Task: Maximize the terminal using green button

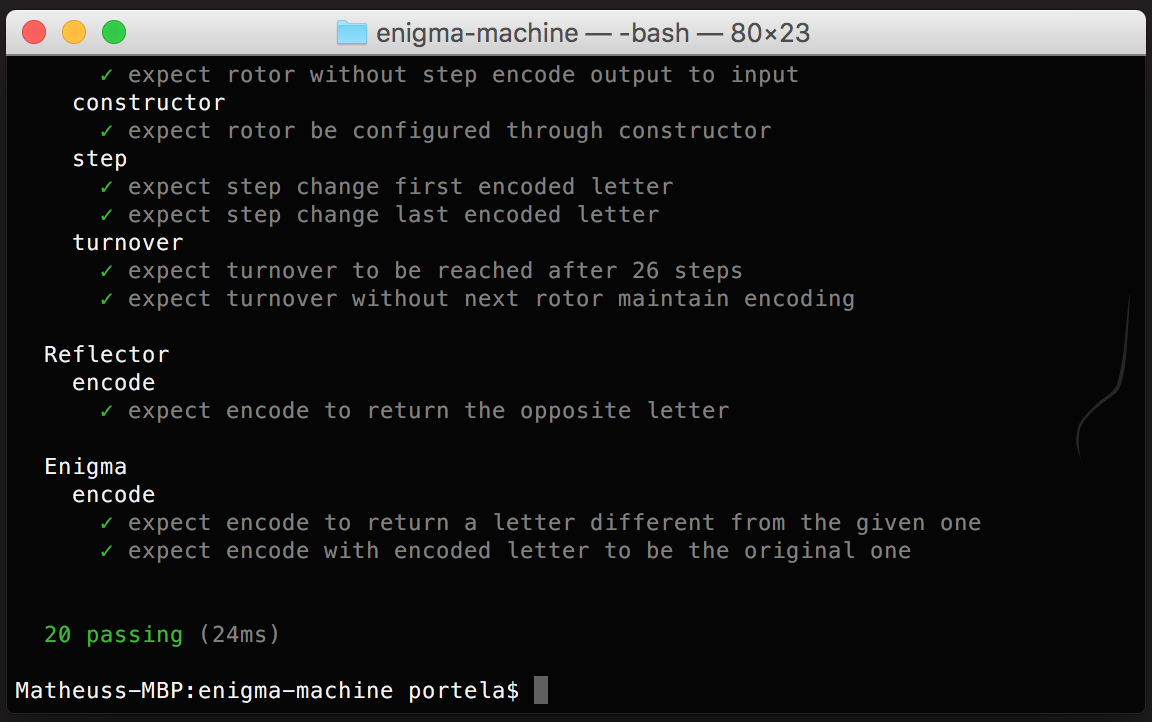Action: tap(114, 33)
